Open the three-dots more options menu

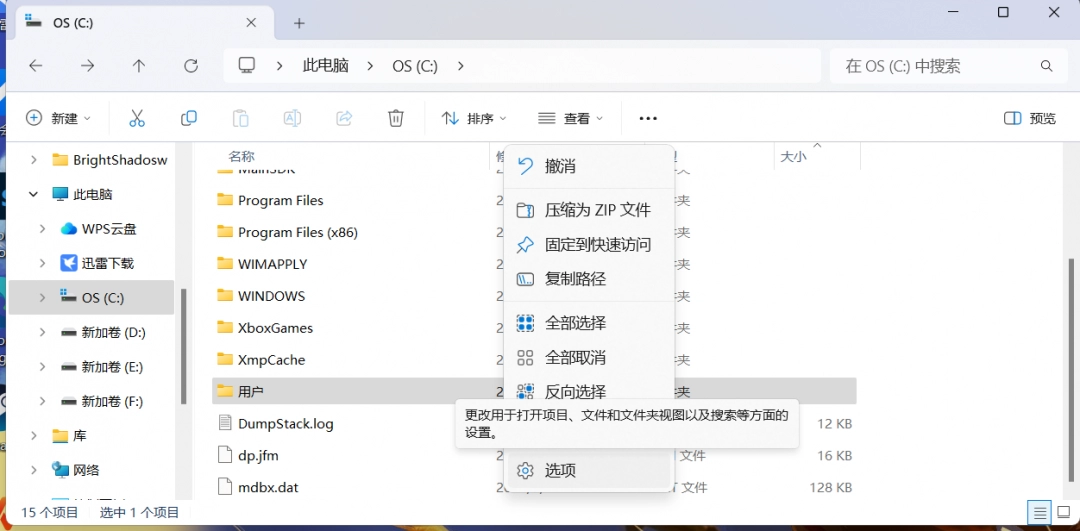point(648,118)
